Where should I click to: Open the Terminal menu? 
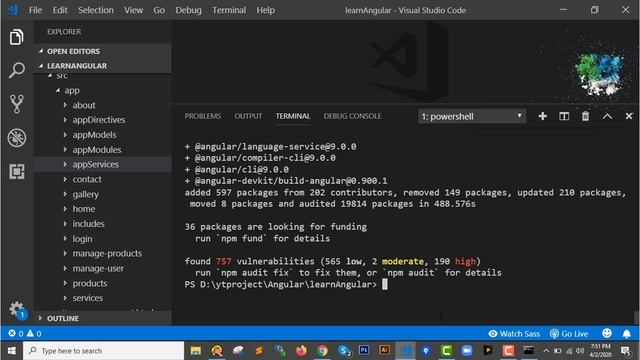click(229, 10)
